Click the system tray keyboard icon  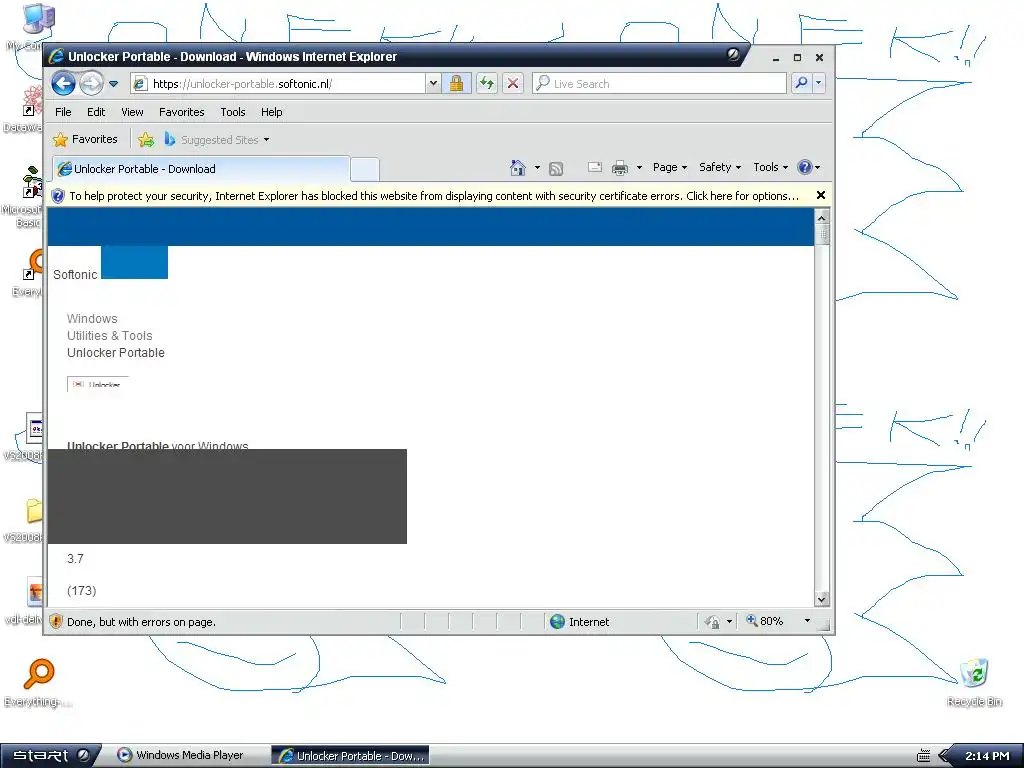click(923, 756)
